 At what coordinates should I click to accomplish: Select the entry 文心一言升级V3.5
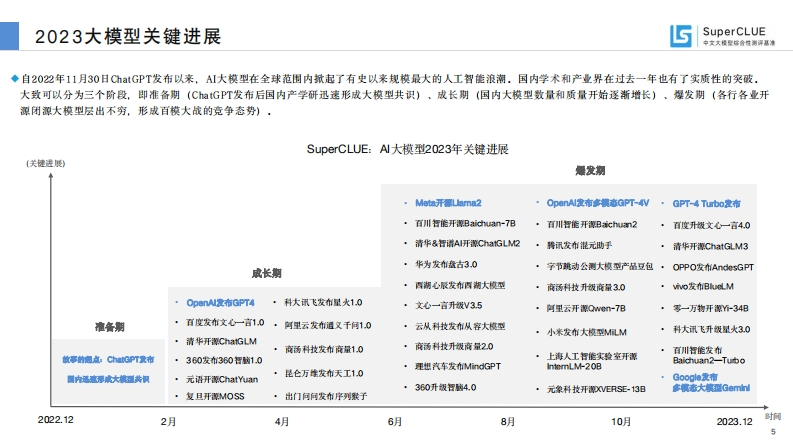(x=449, y=305)
